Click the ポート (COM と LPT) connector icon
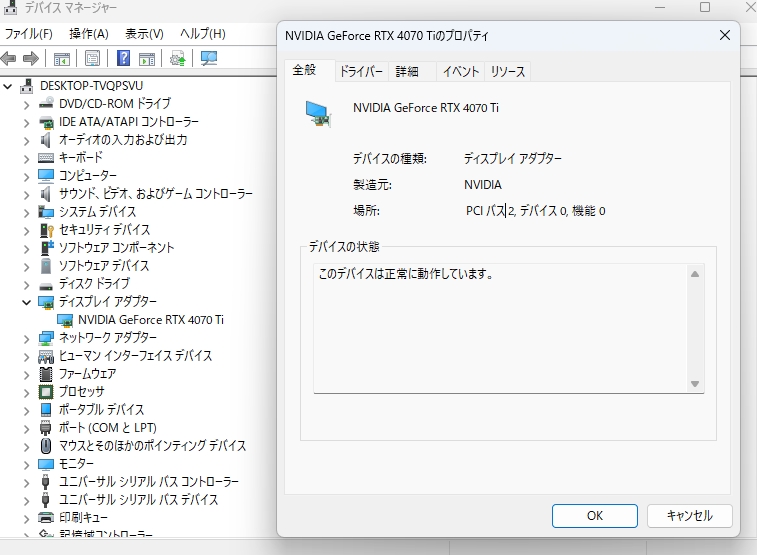 46,428
